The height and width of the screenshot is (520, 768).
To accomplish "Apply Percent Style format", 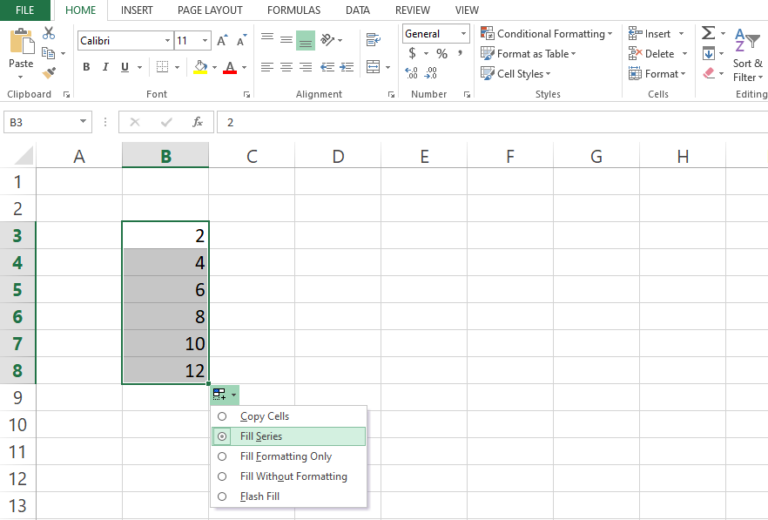I will (442, 53).
